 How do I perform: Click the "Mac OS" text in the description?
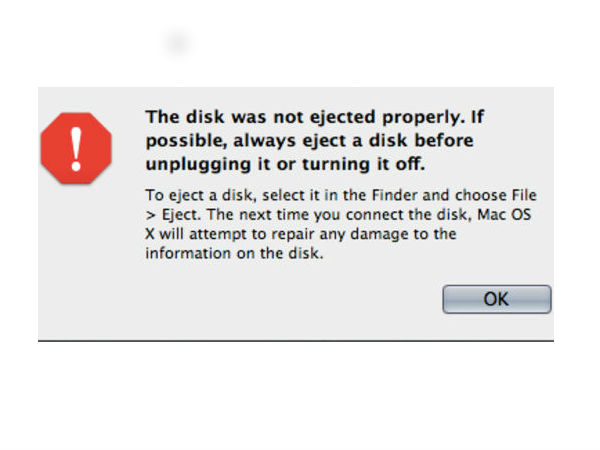(504, 214)
